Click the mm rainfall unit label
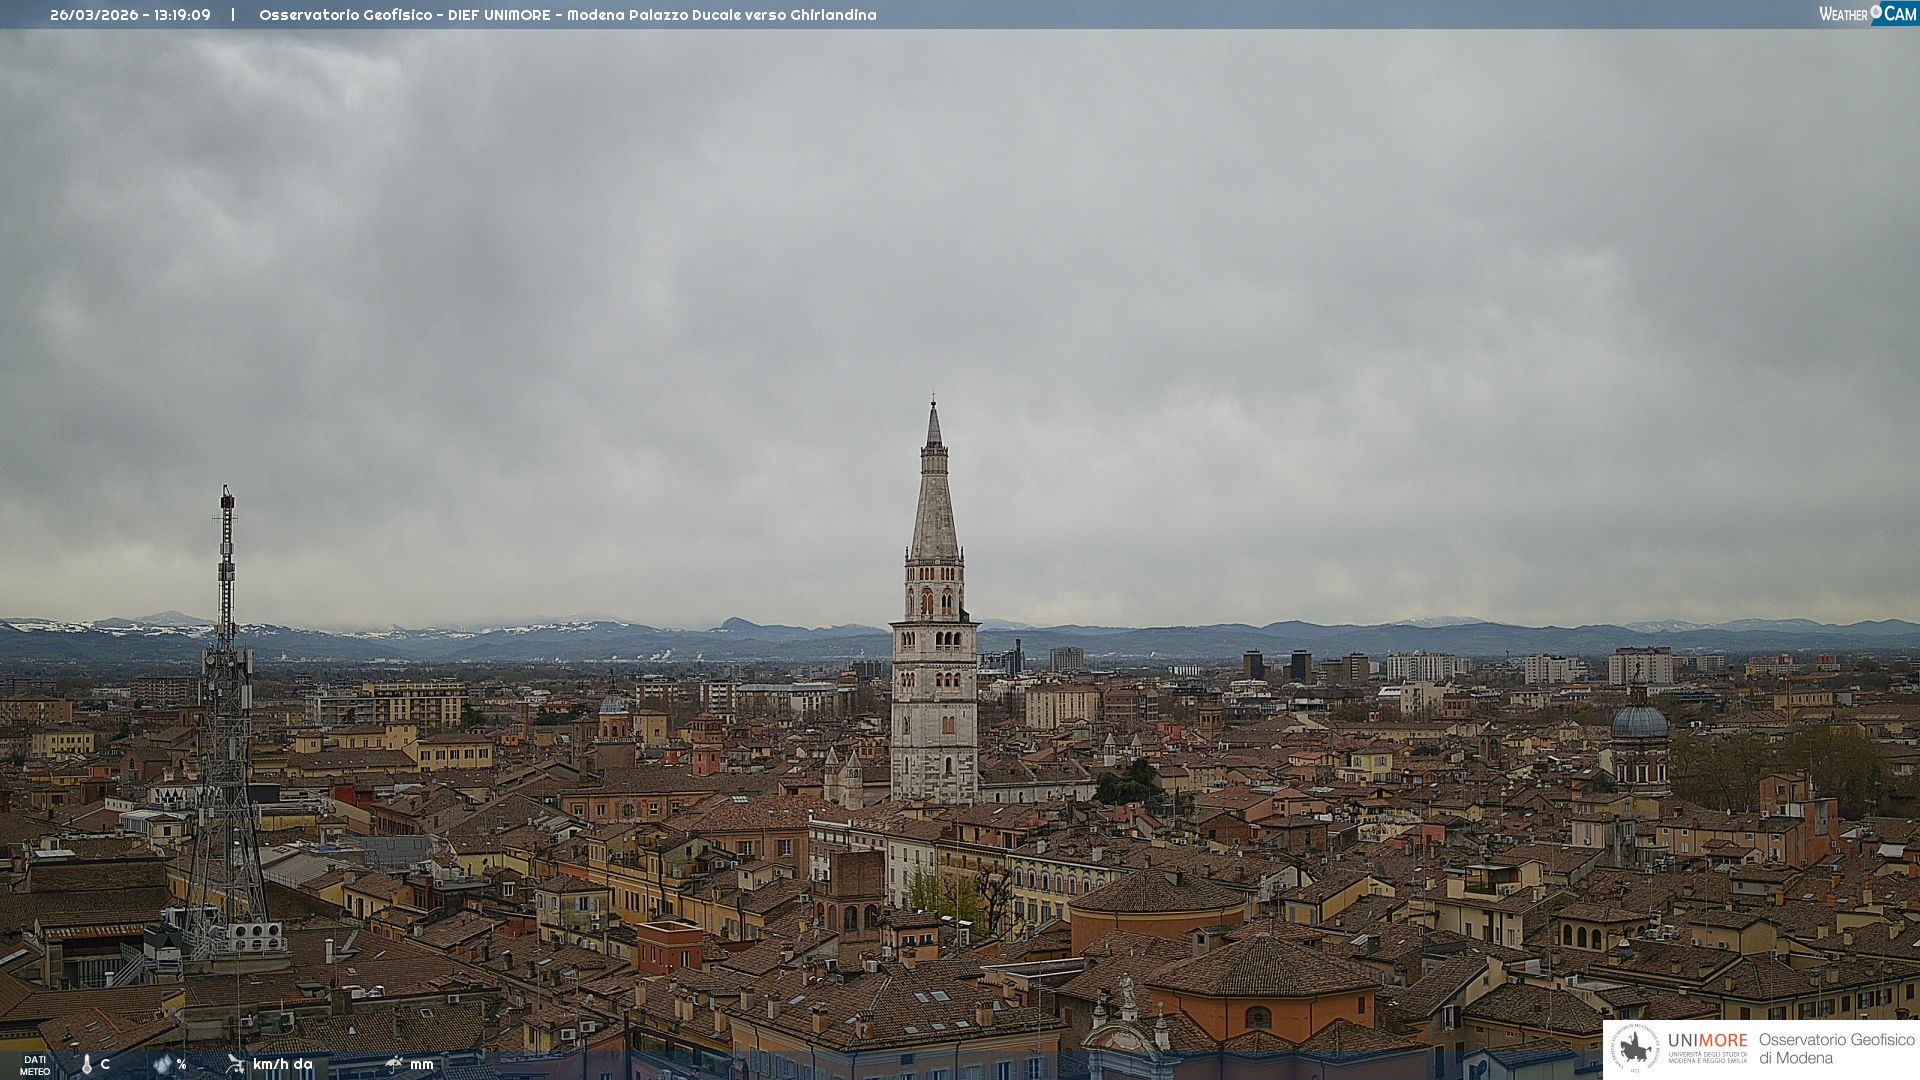Viewport: 1920px width, 1080px height. (x=421, y=1064)
